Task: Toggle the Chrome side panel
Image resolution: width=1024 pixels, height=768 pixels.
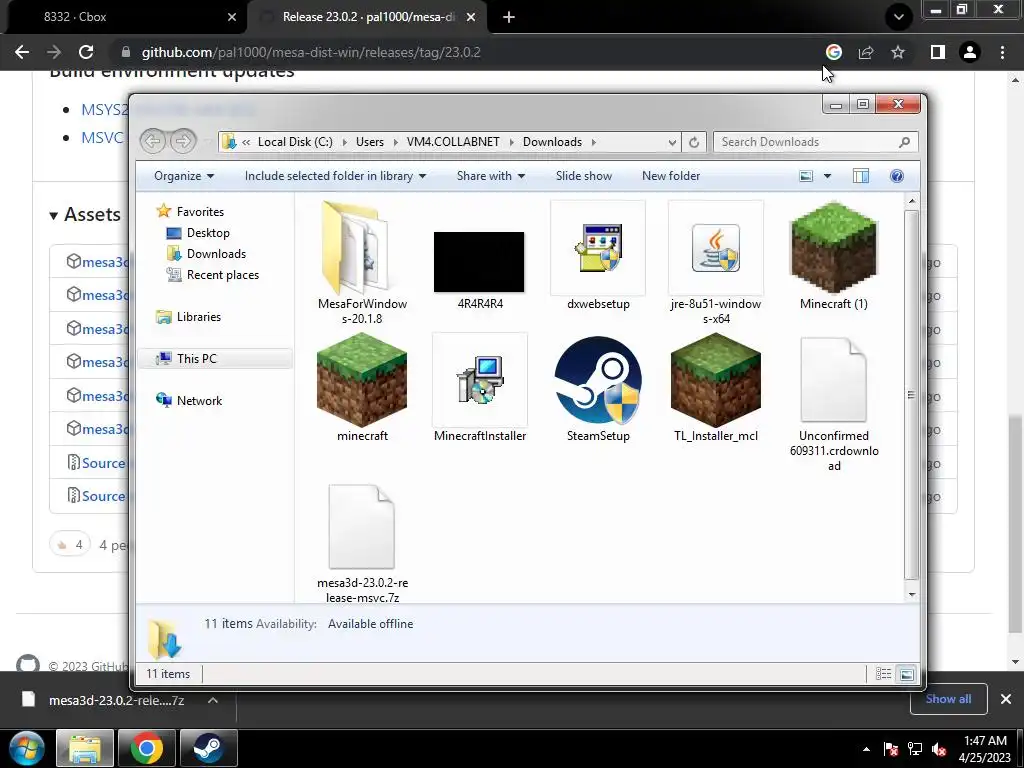Action: point(938,52)
